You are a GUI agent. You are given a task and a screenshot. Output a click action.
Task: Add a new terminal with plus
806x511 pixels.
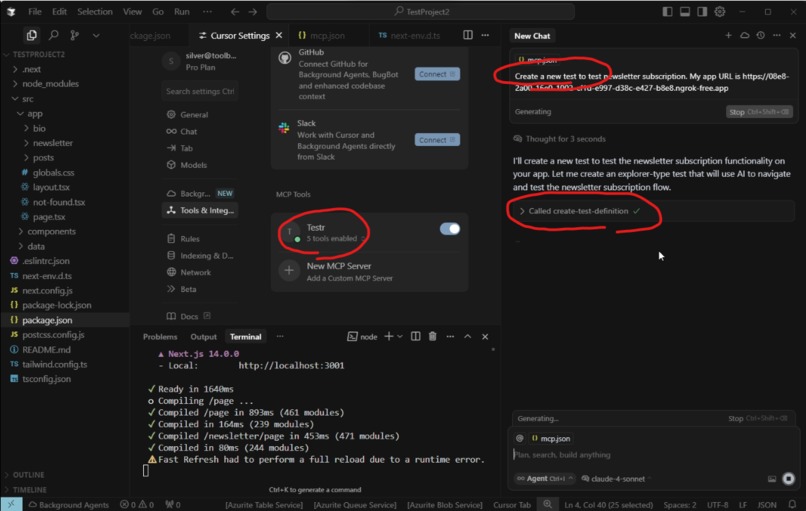[x=389, y=336]
